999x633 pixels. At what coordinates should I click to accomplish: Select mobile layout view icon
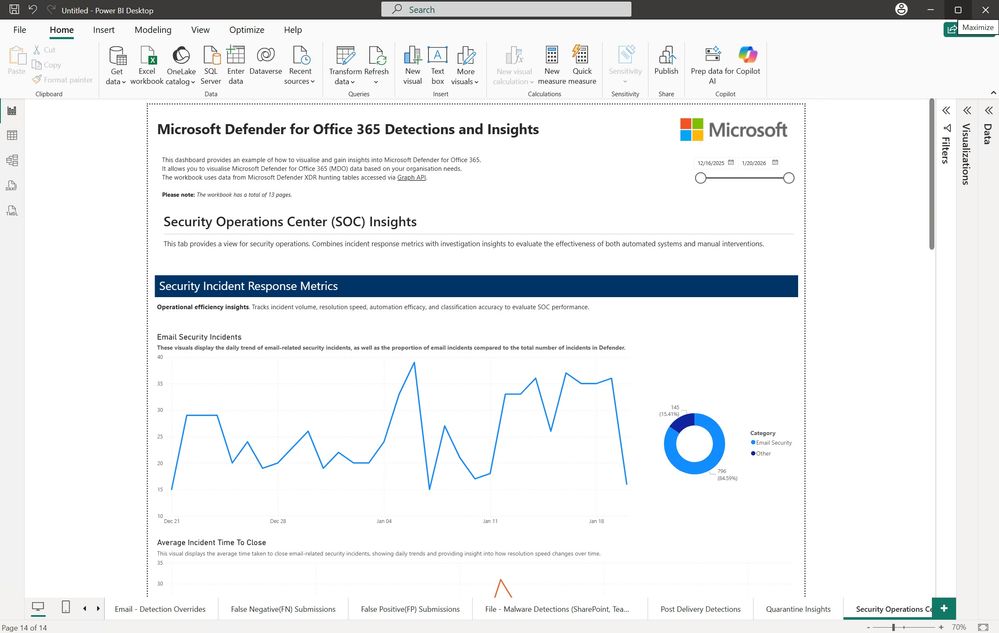pos(66,608)
